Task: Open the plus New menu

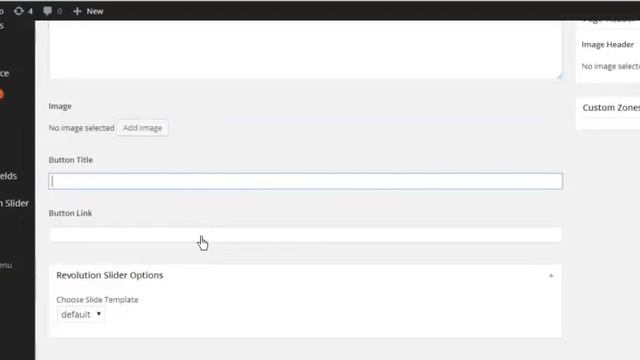Action: pos(88,11)
